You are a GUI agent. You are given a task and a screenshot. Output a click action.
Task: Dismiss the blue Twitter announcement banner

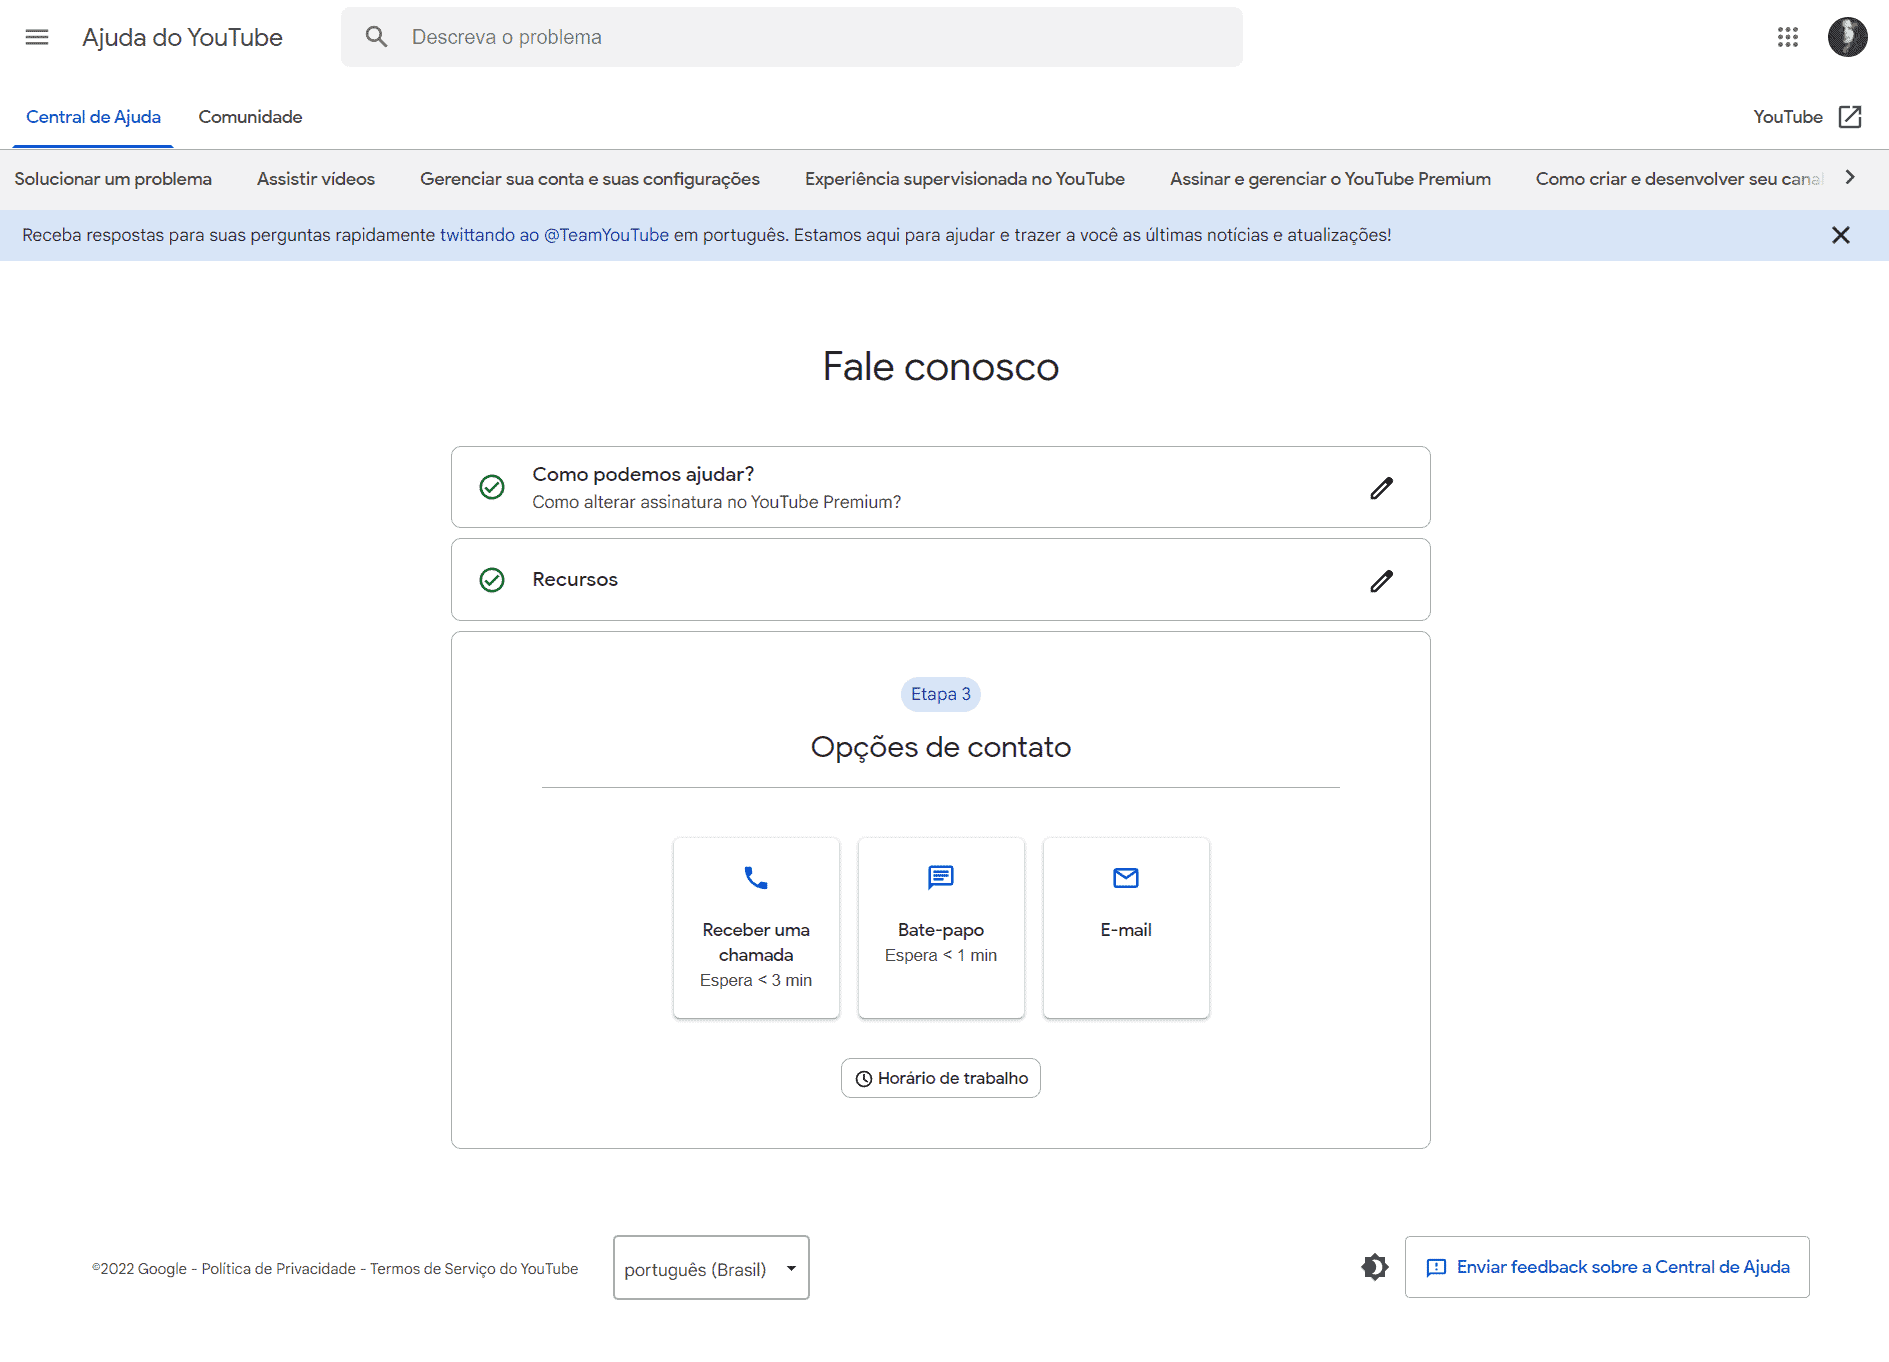point(1840,235)
